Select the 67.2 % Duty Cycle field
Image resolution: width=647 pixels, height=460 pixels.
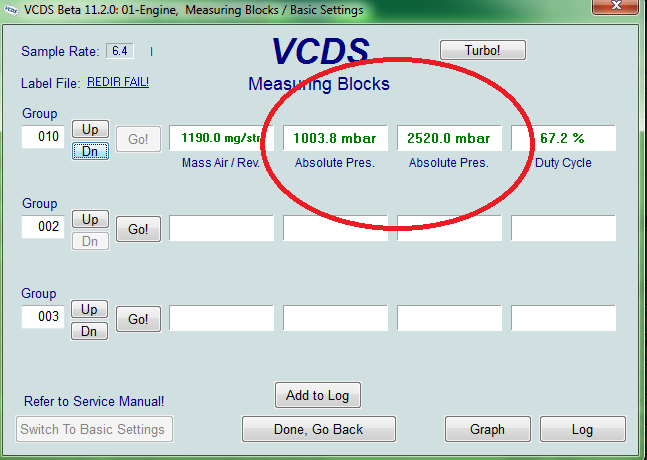[562, 138]
